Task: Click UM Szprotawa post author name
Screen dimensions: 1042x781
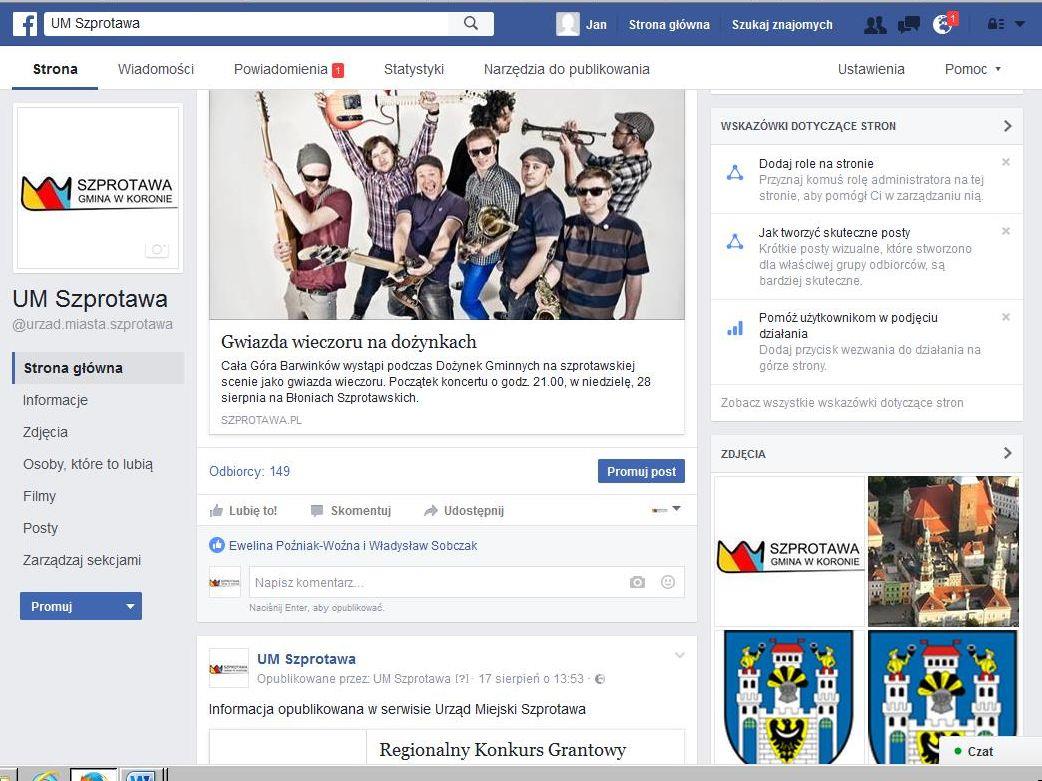Action: coord(306,659)
